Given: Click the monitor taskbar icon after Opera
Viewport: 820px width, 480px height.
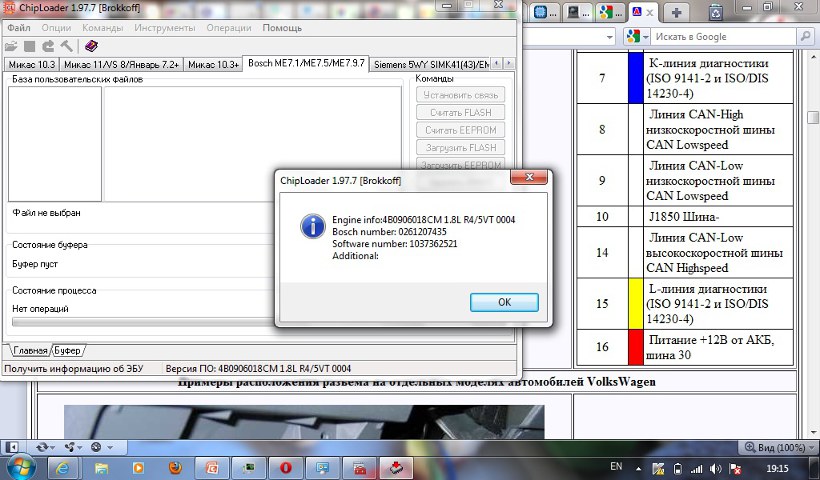Looking at the screenshot, I should pyautogui.click(x=322, y=467).
